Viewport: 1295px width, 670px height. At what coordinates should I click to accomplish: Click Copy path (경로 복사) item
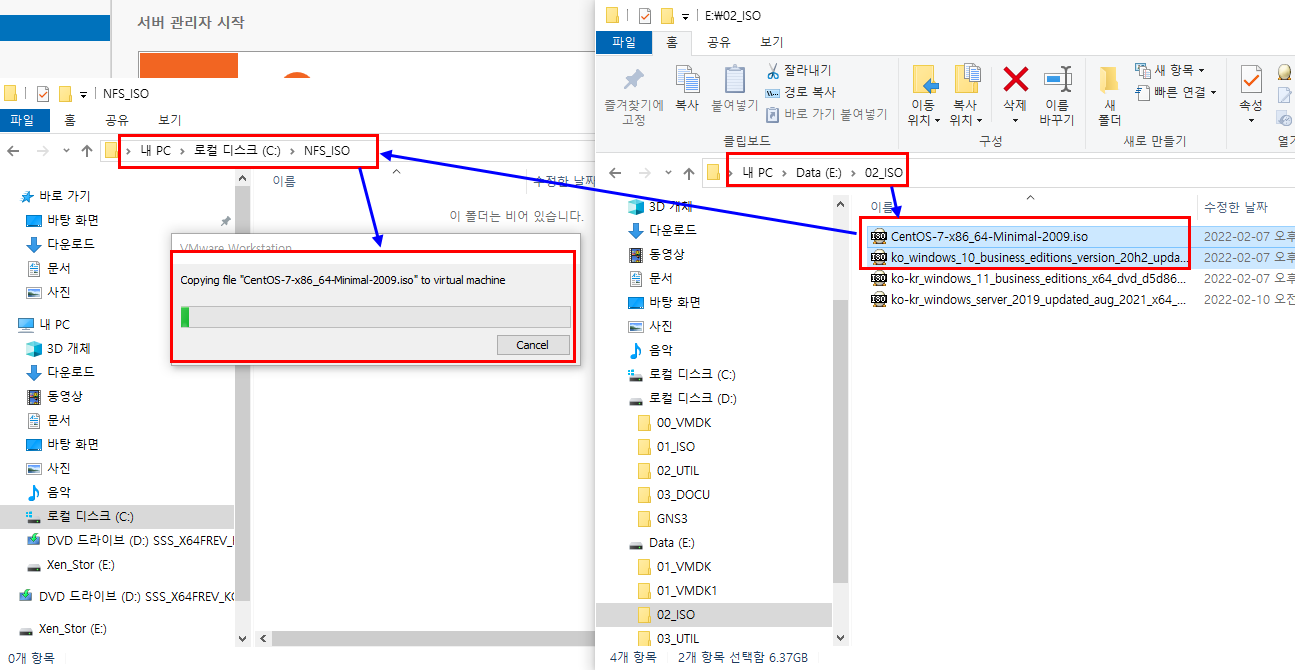click(x=802, y=92)
